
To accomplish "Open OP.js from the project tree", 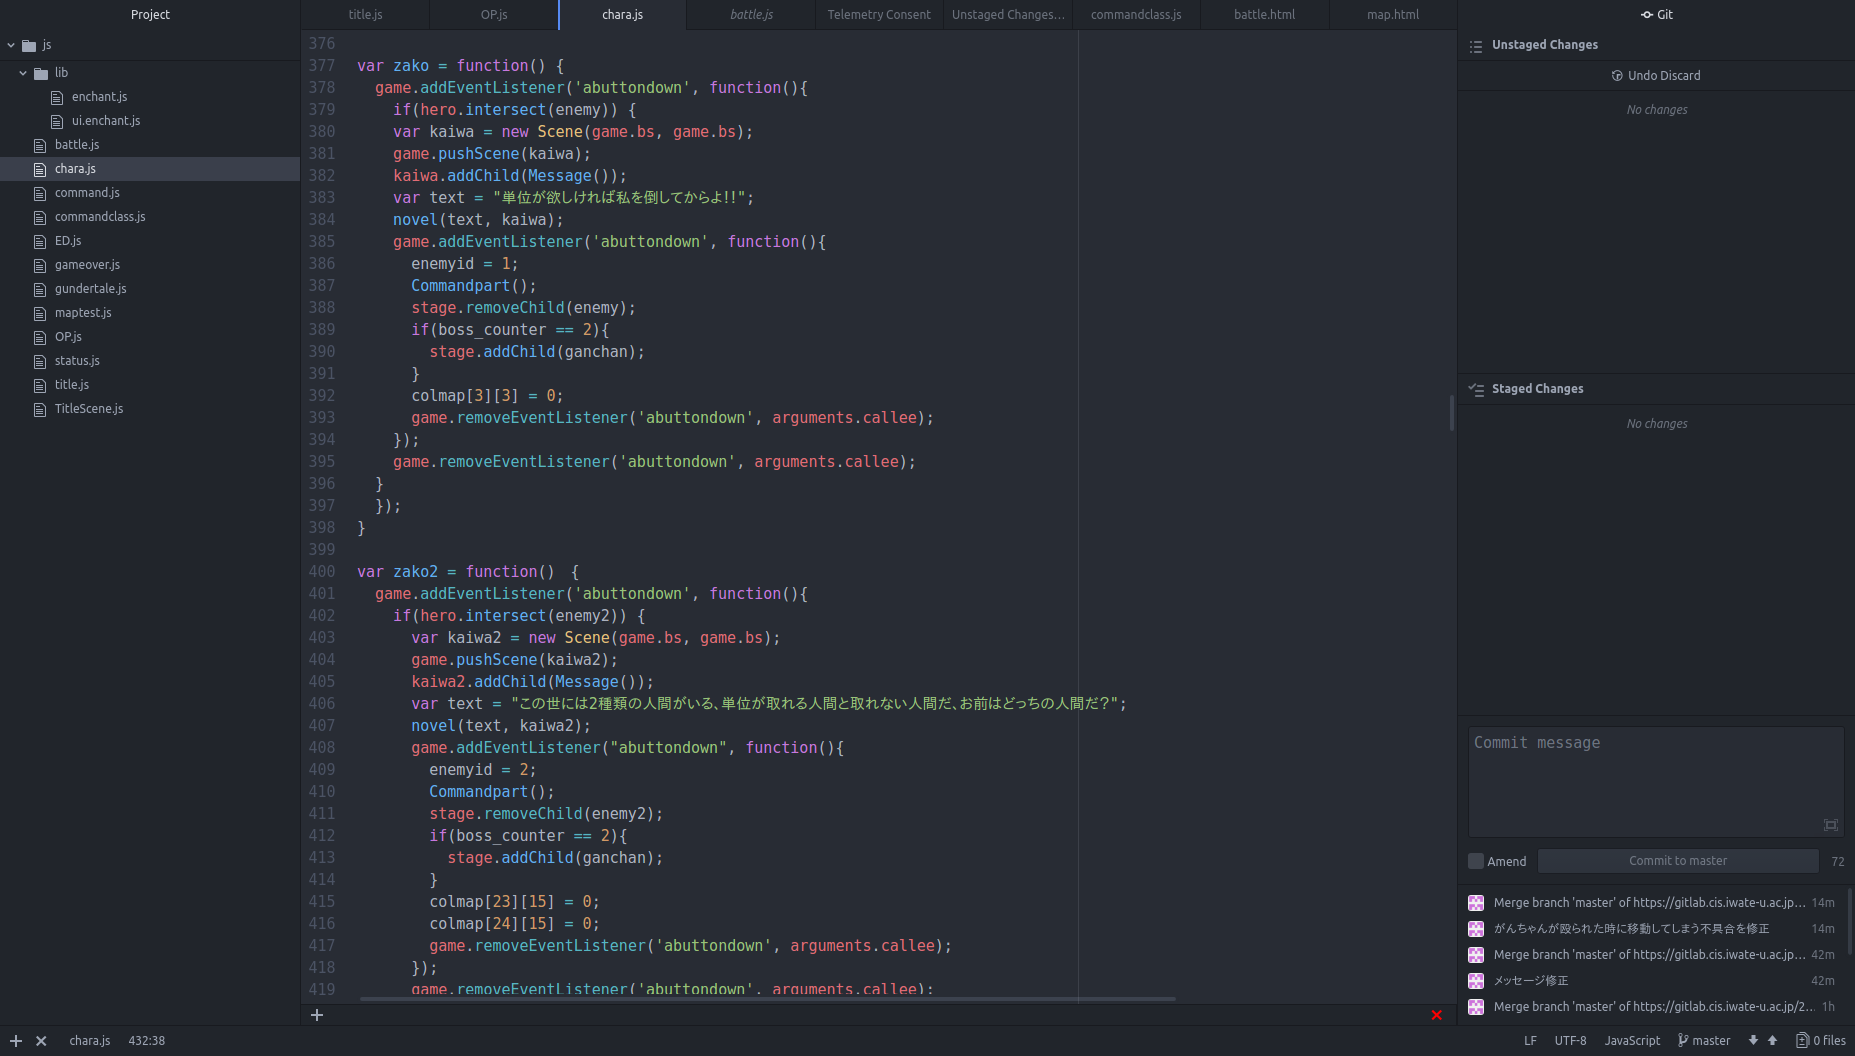I will [68, 337].
